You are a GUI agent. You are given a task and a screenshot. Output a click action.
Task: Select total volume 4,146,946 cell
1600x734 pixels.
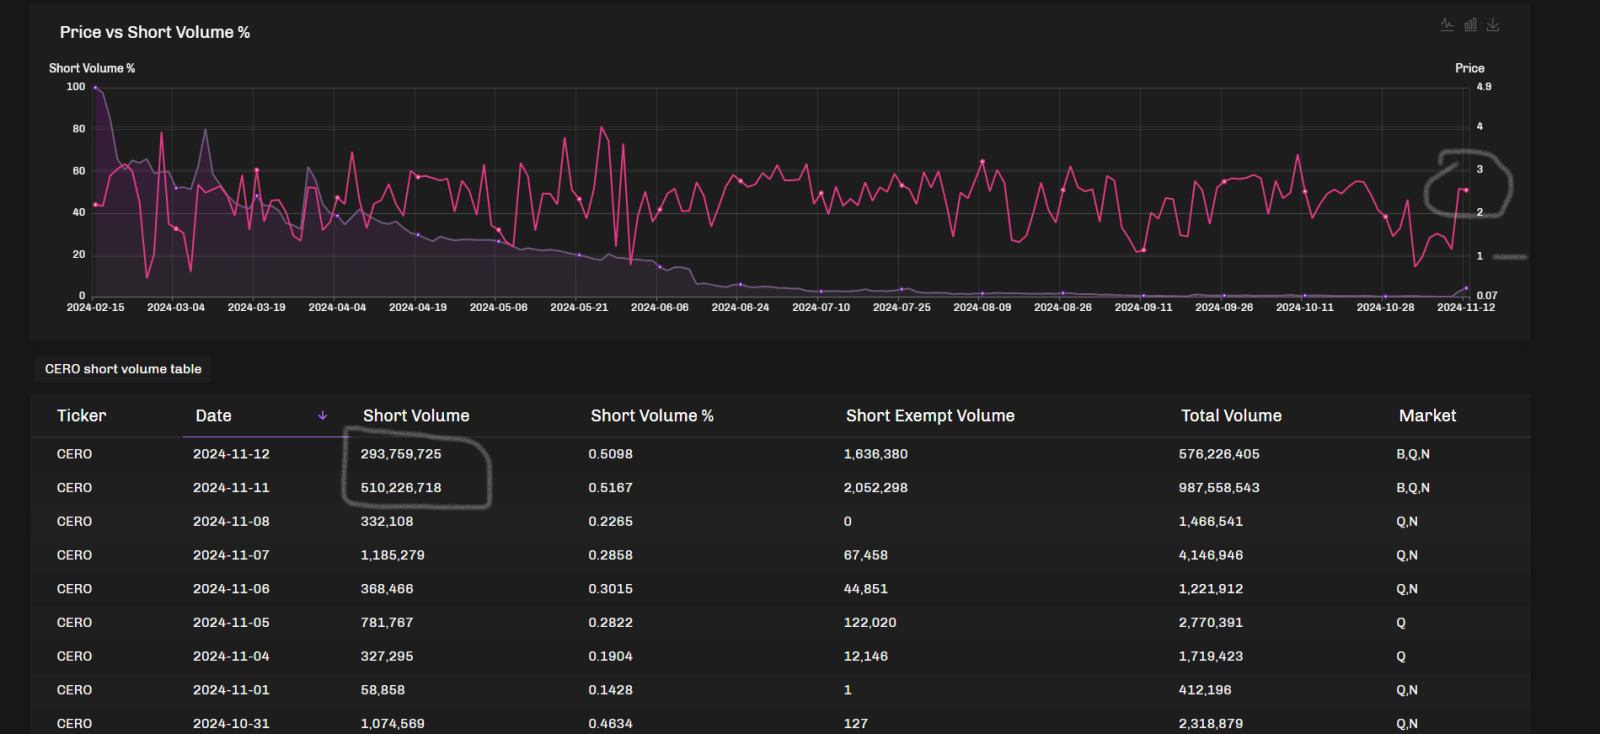pyautogui.click(x=1211, y=555)
